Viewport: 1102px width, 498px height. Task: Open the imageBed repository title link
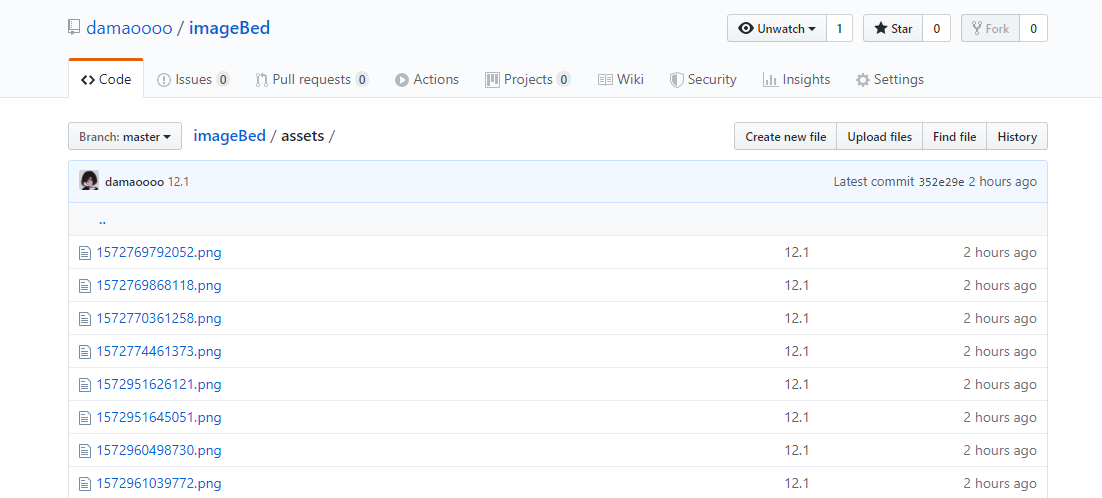(229, 28)
